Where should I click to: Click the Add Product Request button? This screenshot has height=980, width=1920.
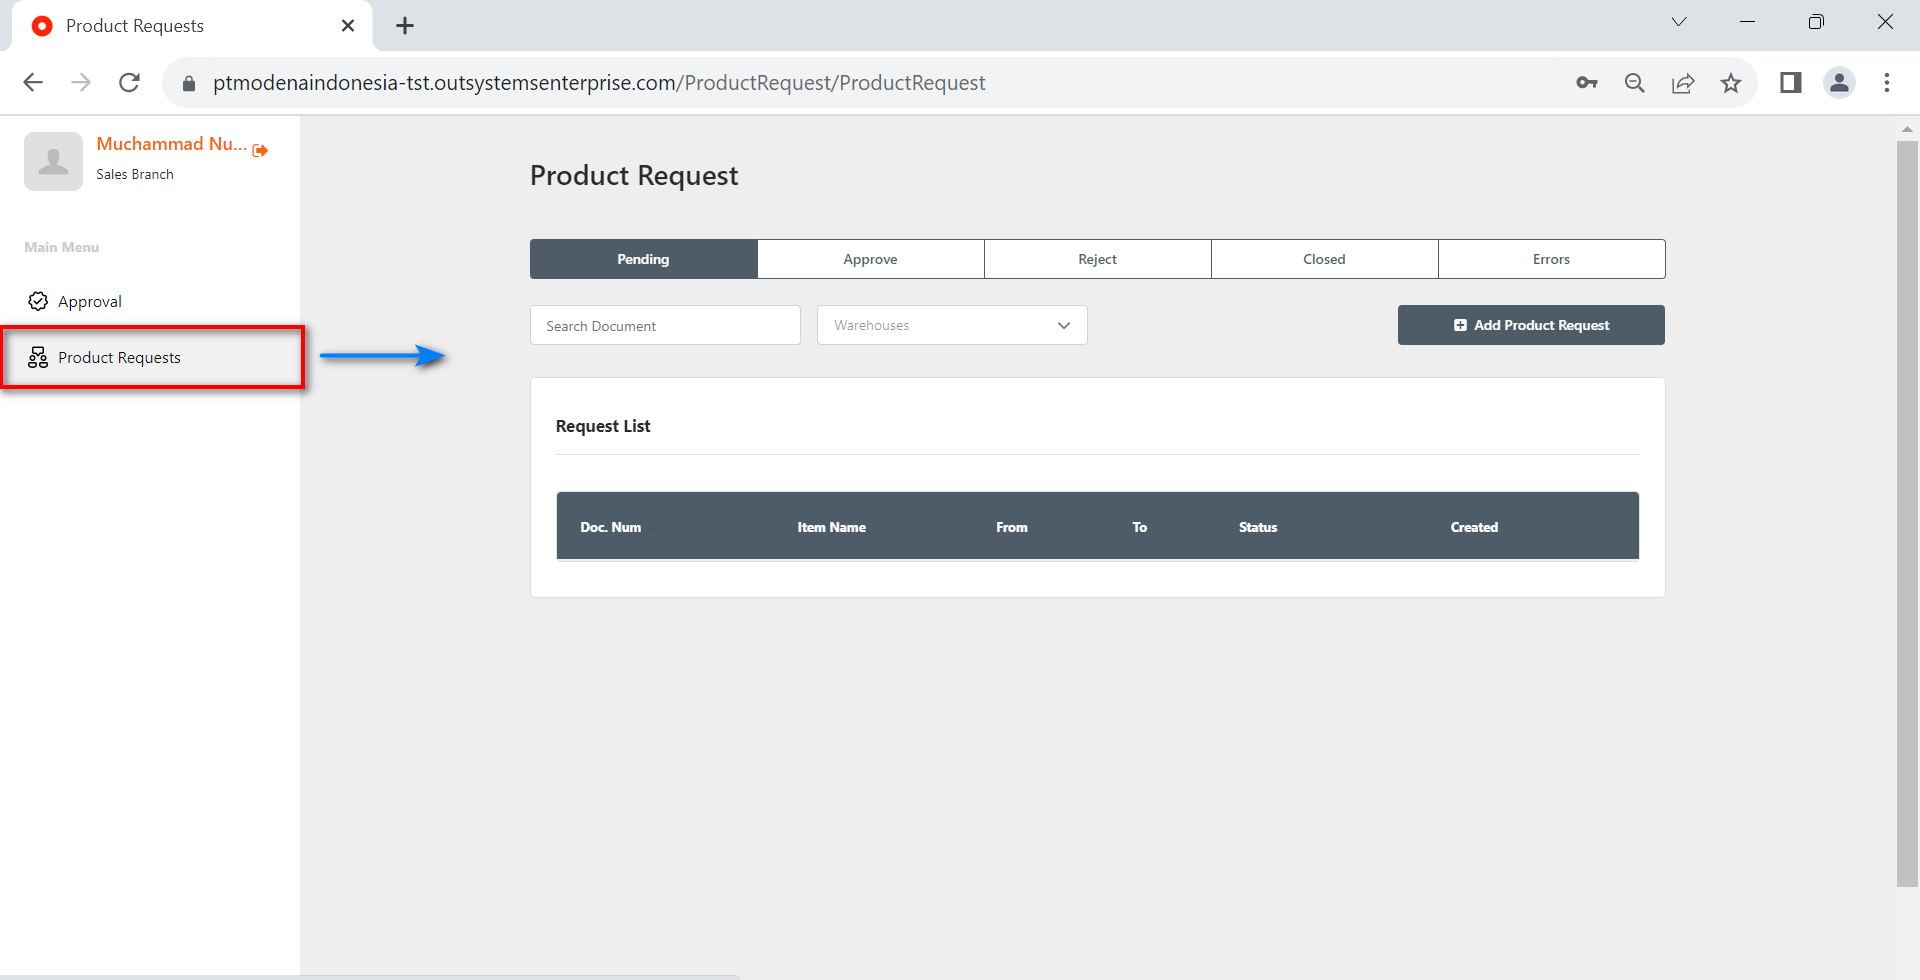[1531, 325]
